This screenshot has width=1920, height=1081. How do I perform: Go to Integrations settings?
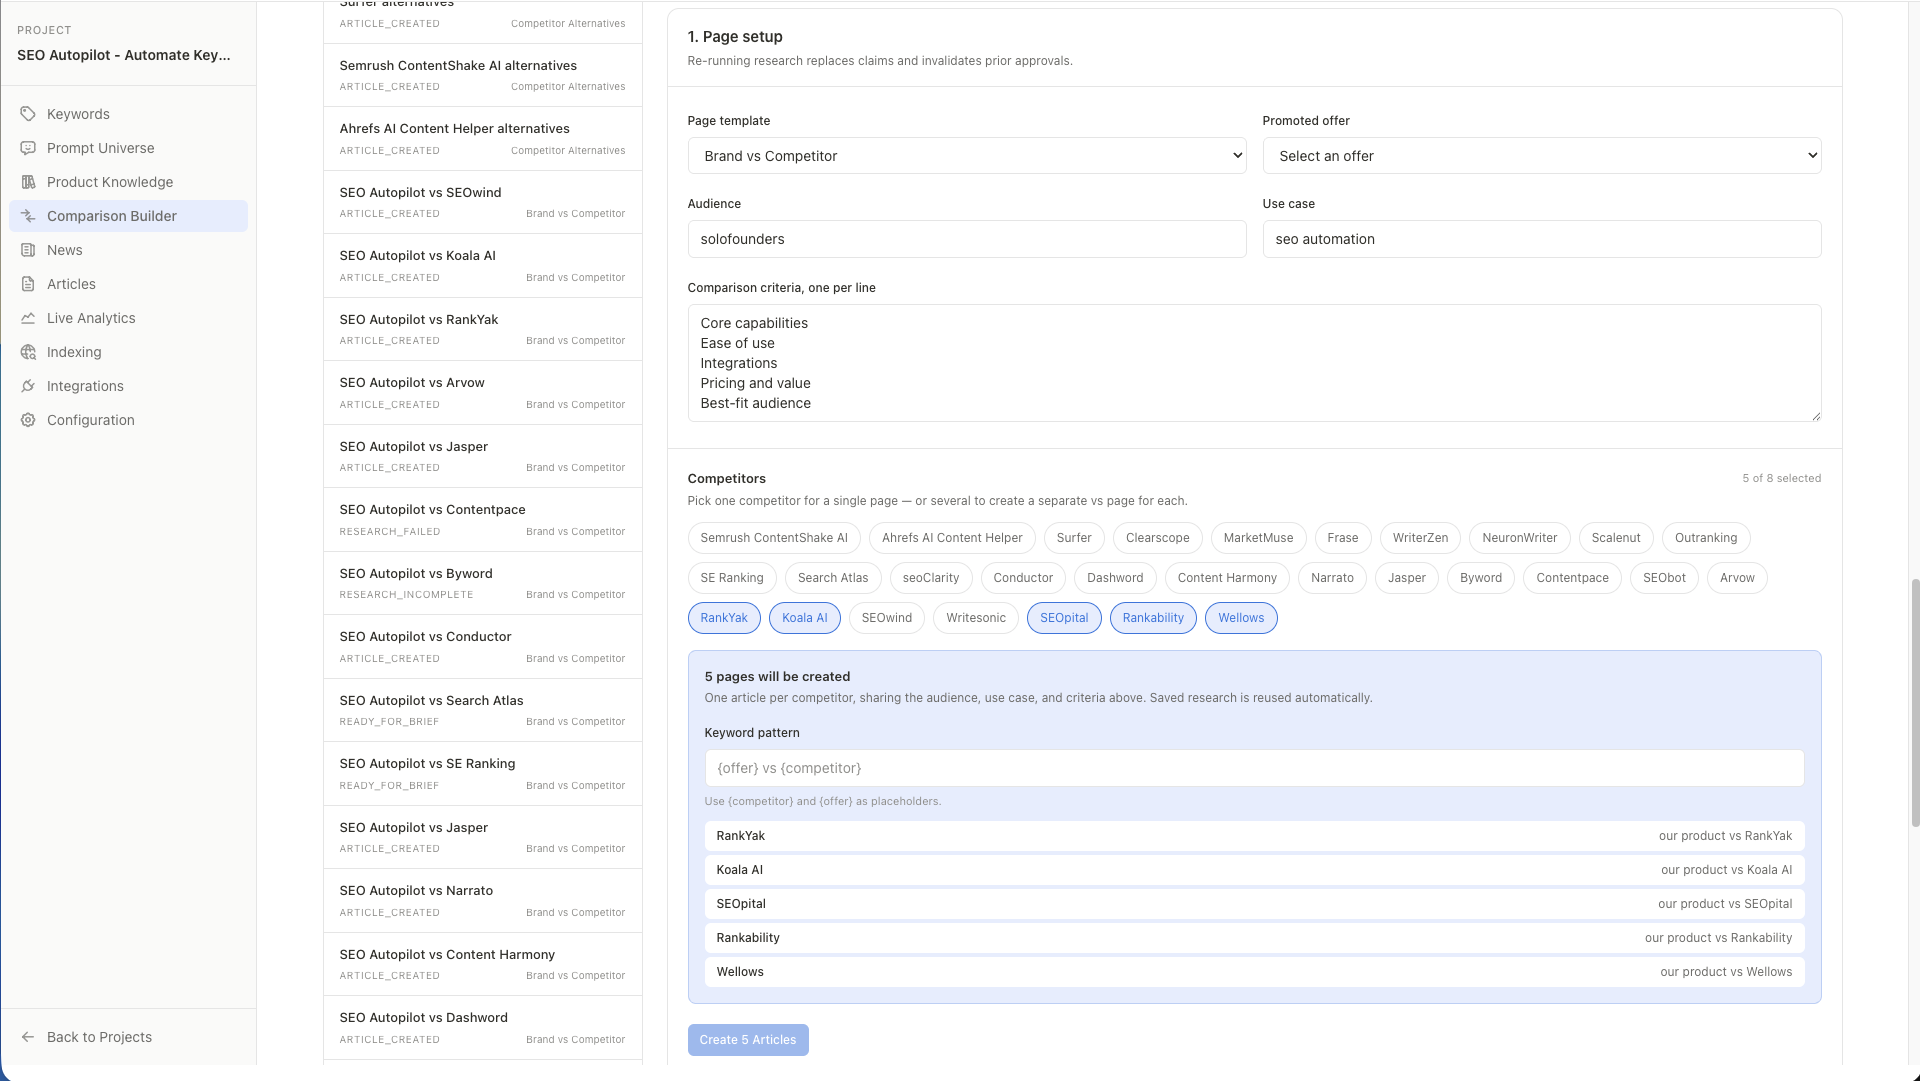click(x=128, y=386)
